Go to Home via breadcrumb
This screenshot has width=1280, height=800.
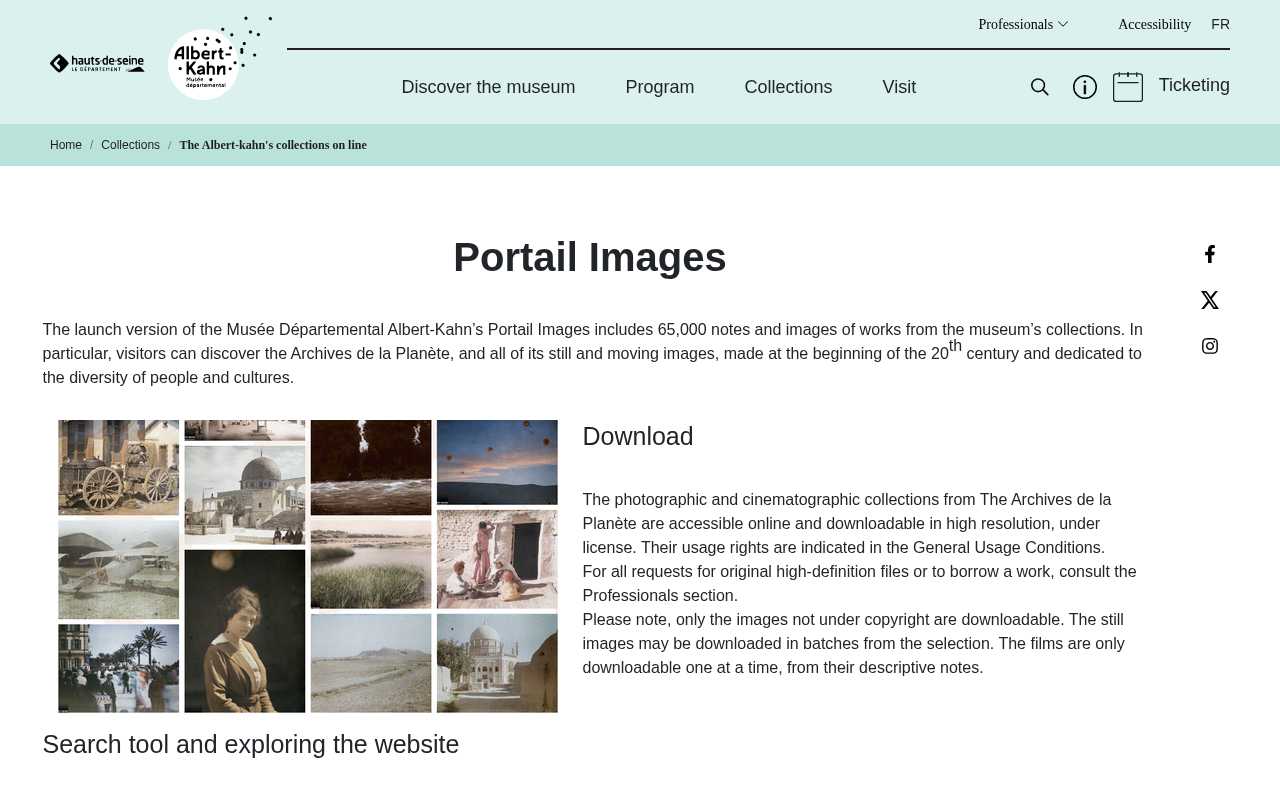66,145
